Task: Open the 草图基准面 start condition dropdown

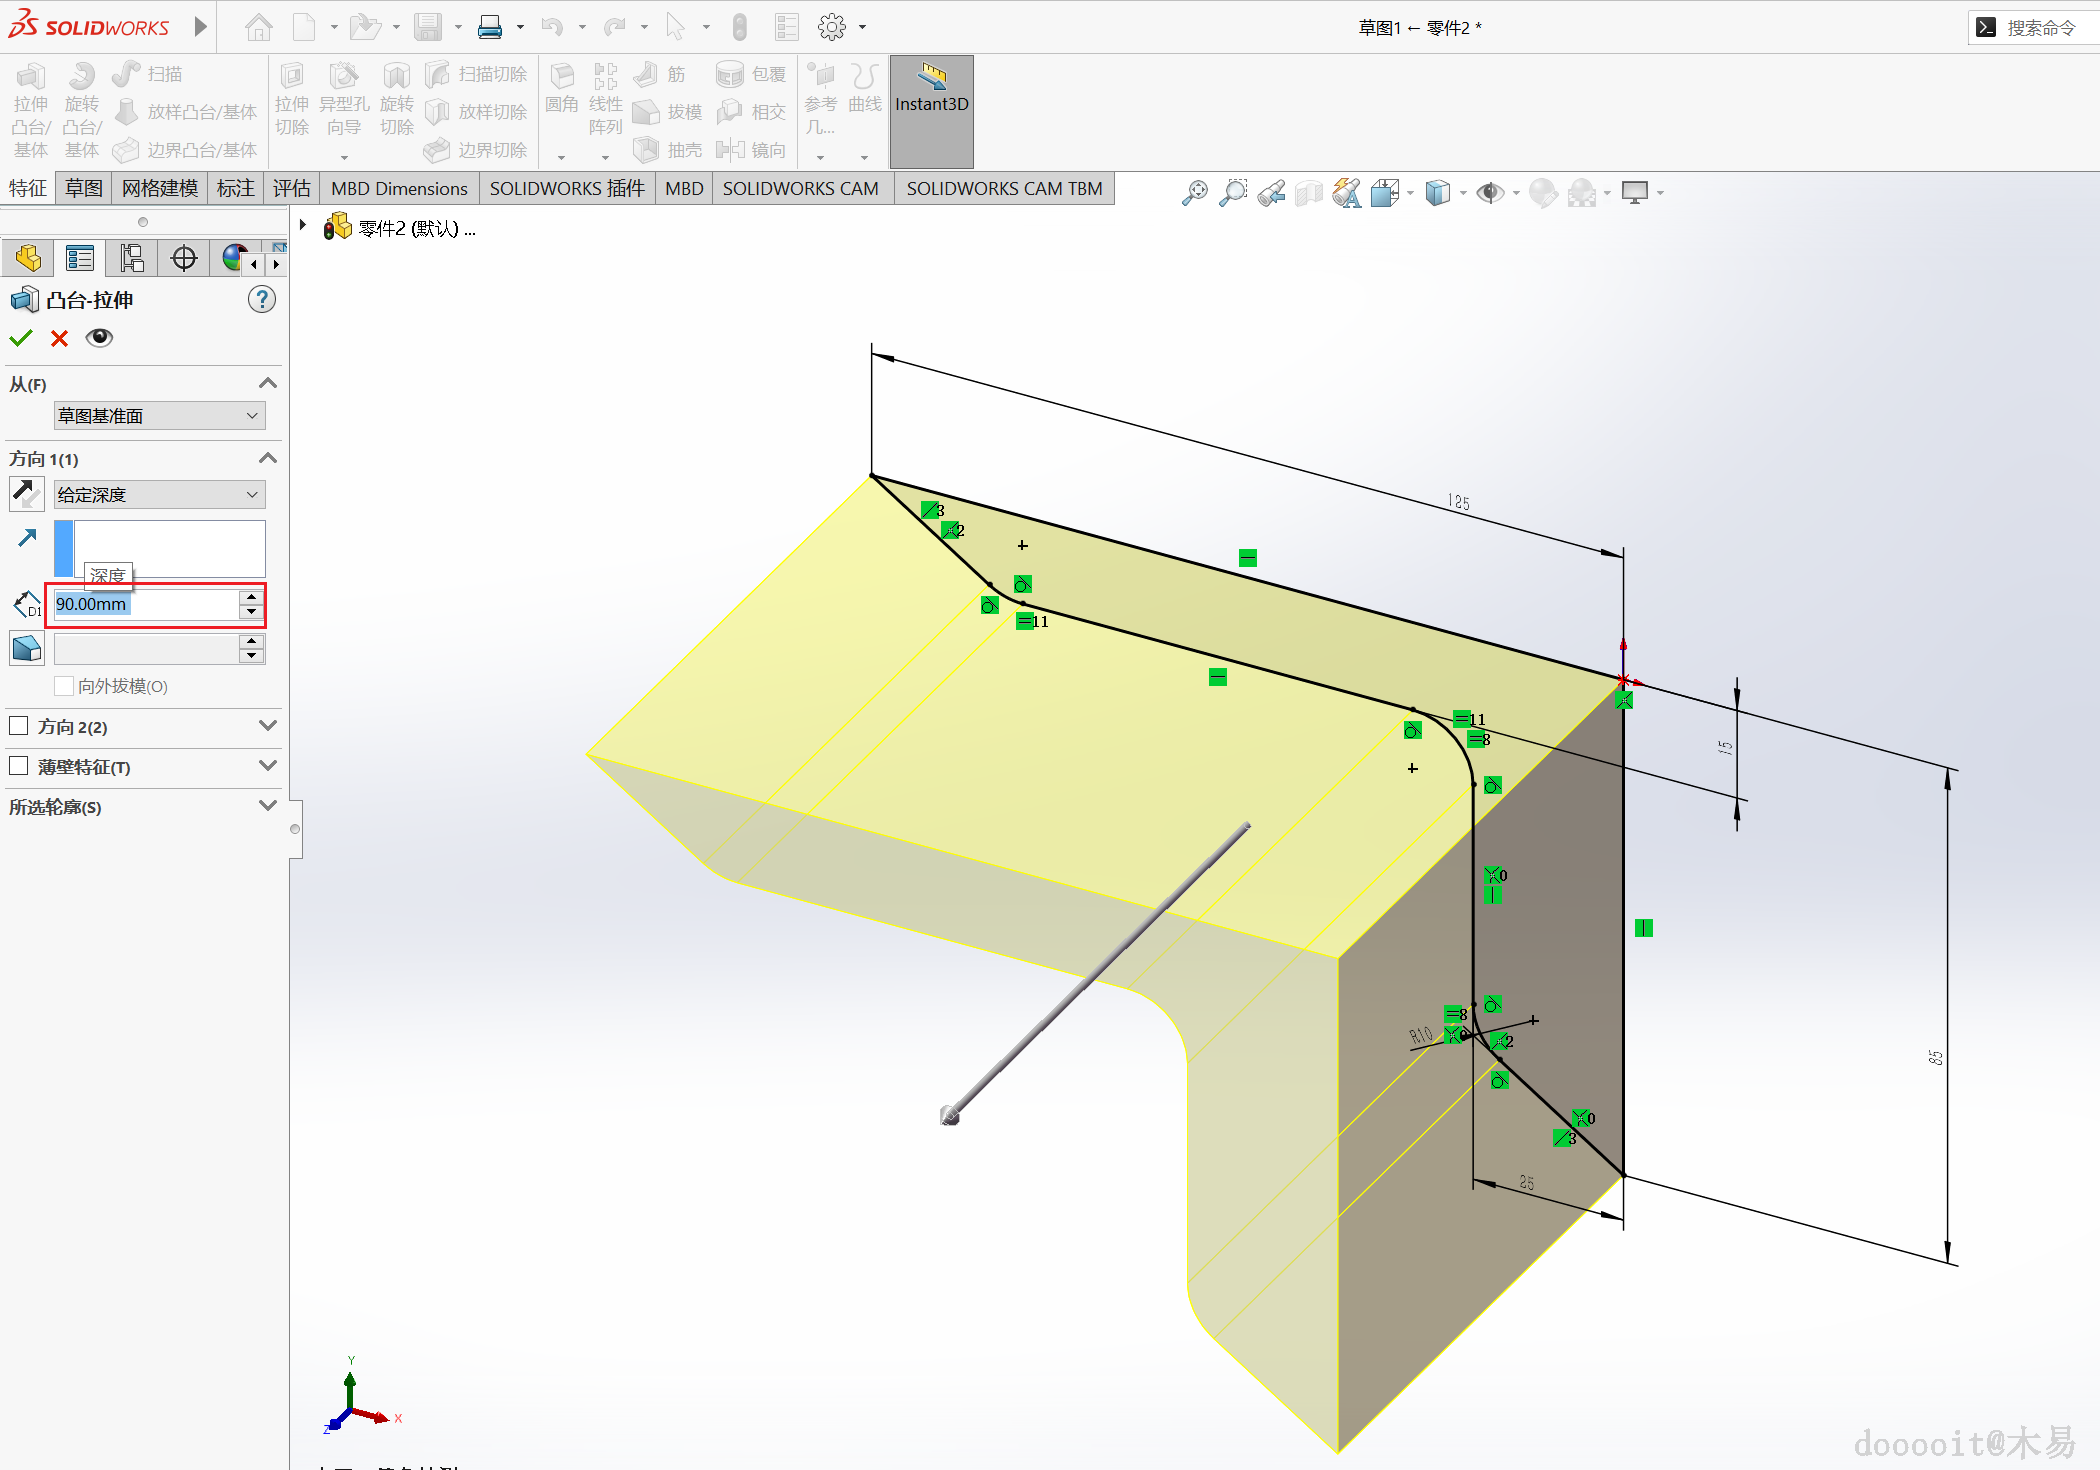Action: (x=159, y=415)
